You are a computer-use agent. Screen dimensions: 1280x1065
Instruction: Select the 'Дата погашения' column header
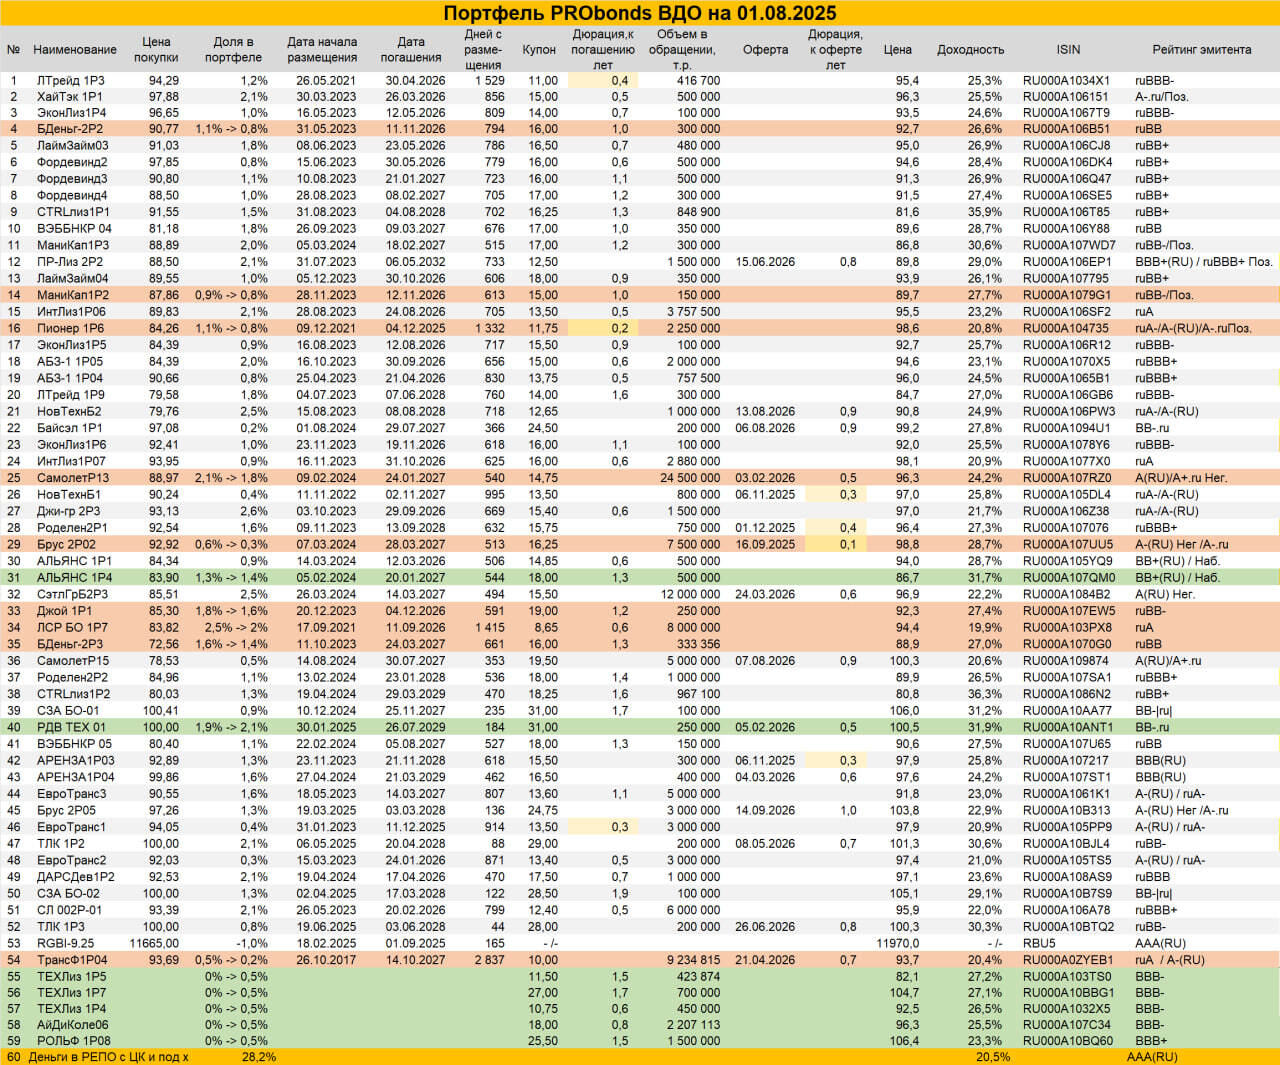[411, 50]
